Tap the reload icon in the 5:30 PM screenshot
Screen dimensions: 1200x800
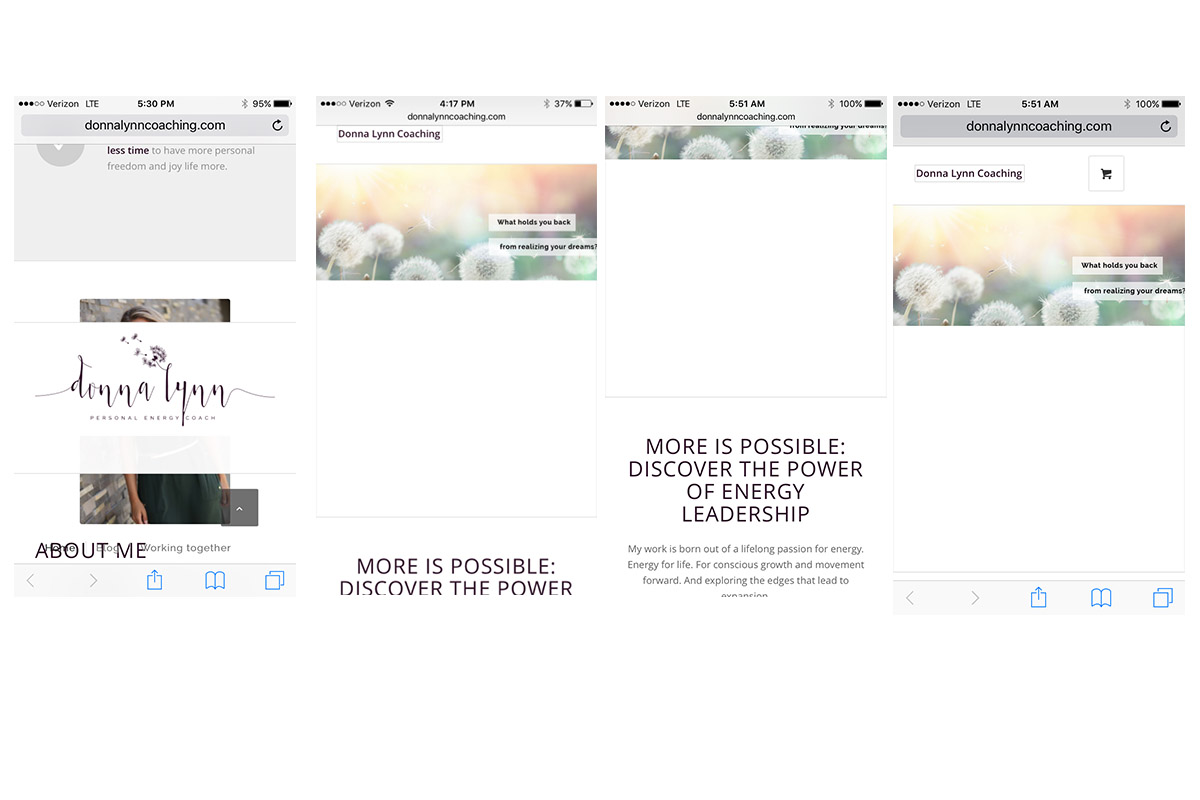[x=277, y=126]
